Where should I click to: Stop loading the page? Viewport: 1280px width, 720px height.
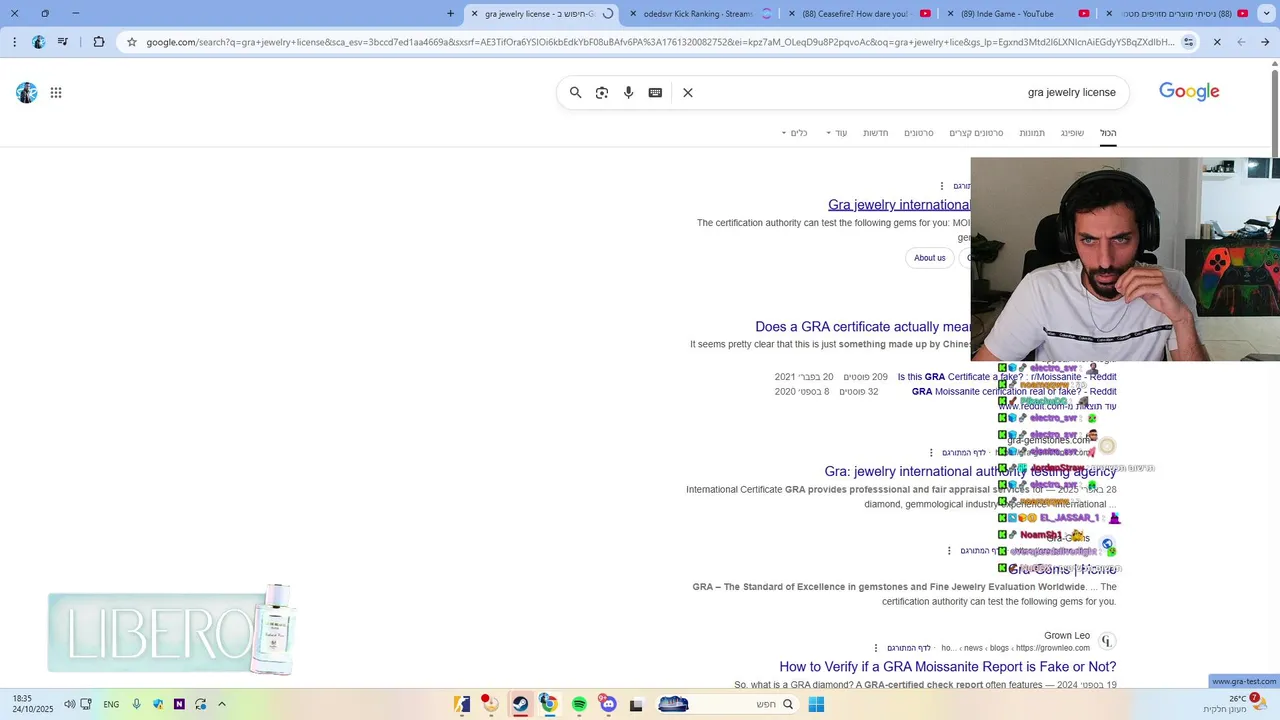(x=1217, y=42)
